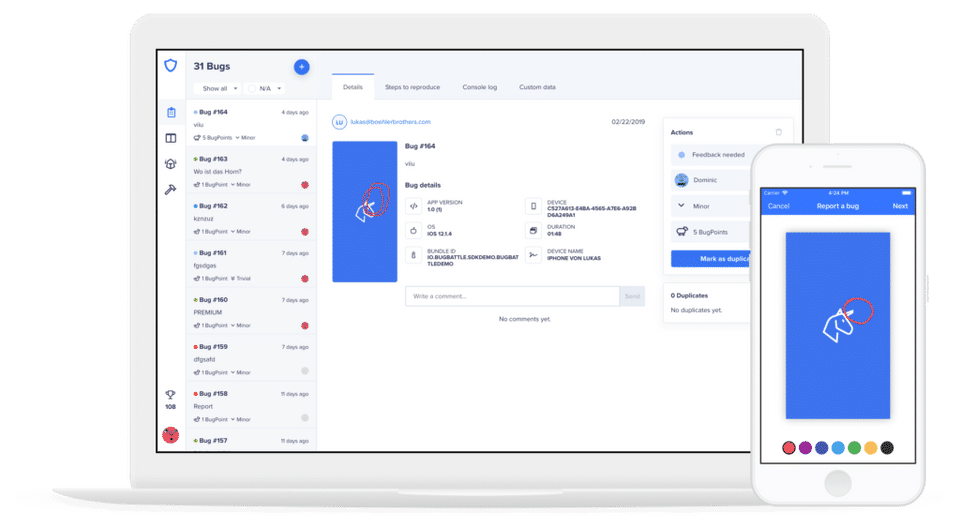
Task: Open the Feedback needed status dropdown
Action: [711, 155]
